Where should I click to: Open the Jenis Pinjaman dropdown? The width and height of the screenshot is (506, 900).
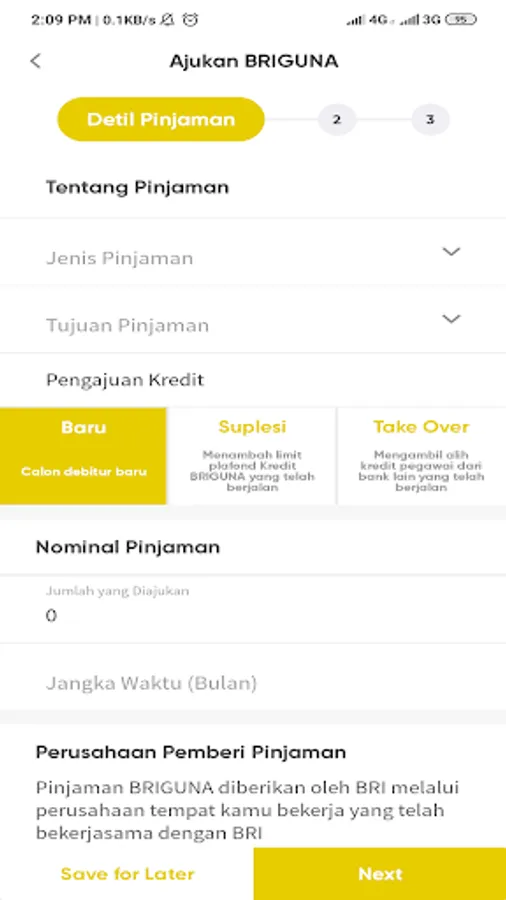pyautogui.click(x=253, y=253)
